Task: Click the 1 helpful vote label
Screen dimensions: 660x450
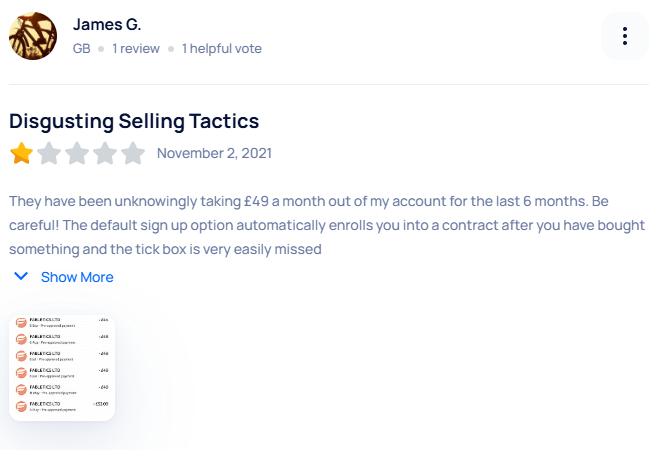Action: [222, 48]
